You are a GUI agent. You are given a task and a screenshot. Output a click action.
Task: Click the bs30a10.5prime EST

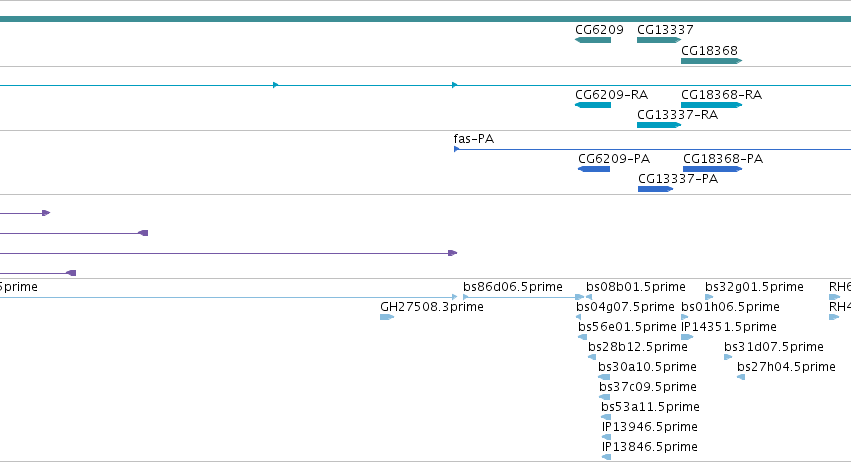click(604, 377)
